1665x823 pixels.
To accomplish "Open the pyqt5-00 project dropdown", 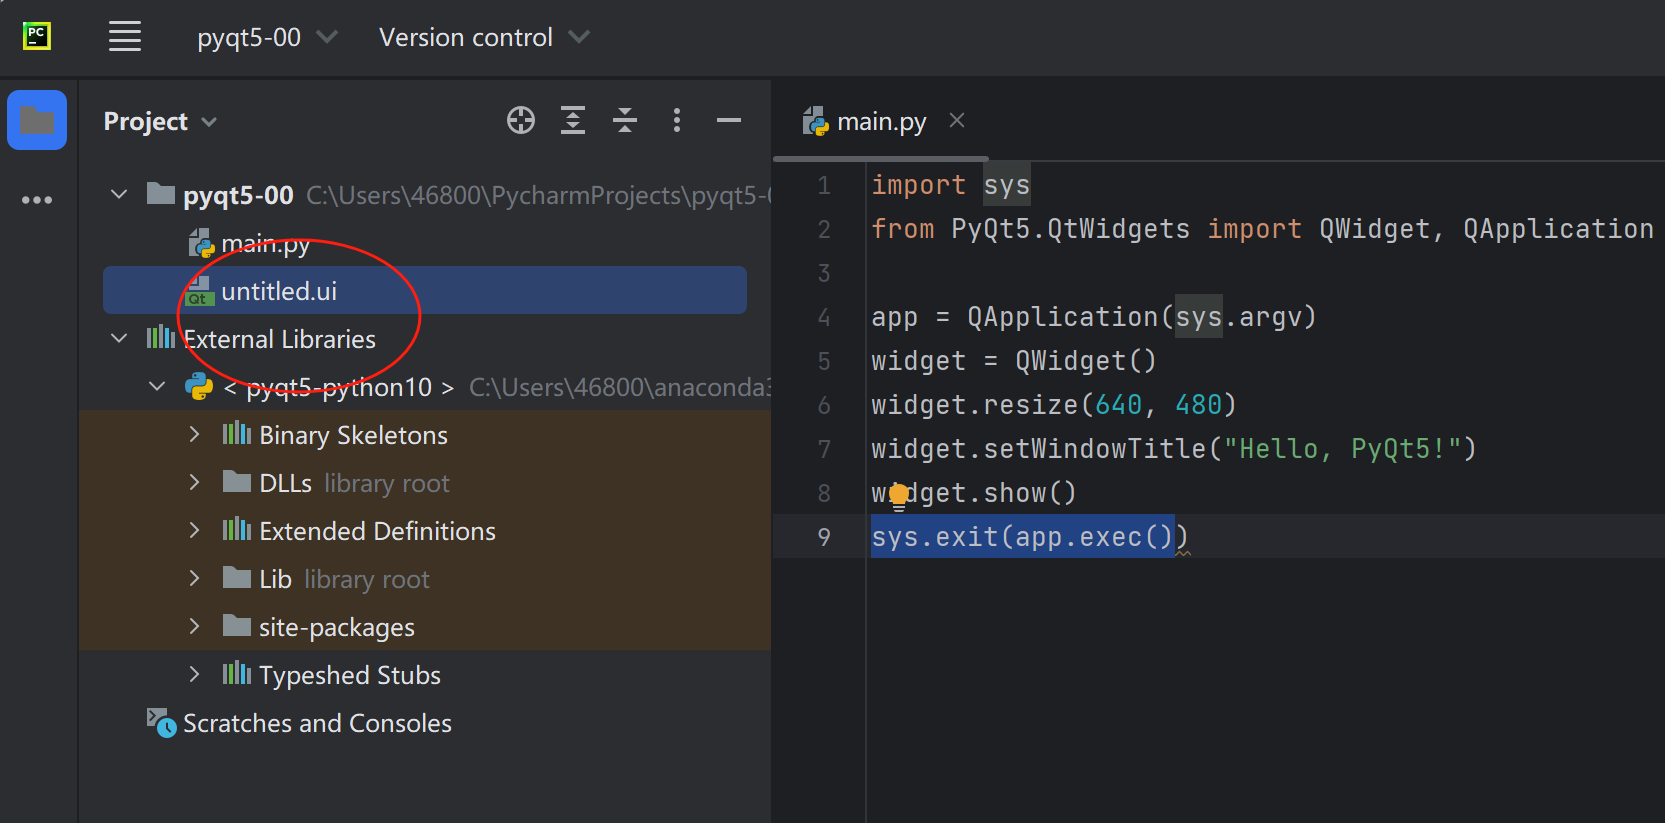I will pos(266,37).
